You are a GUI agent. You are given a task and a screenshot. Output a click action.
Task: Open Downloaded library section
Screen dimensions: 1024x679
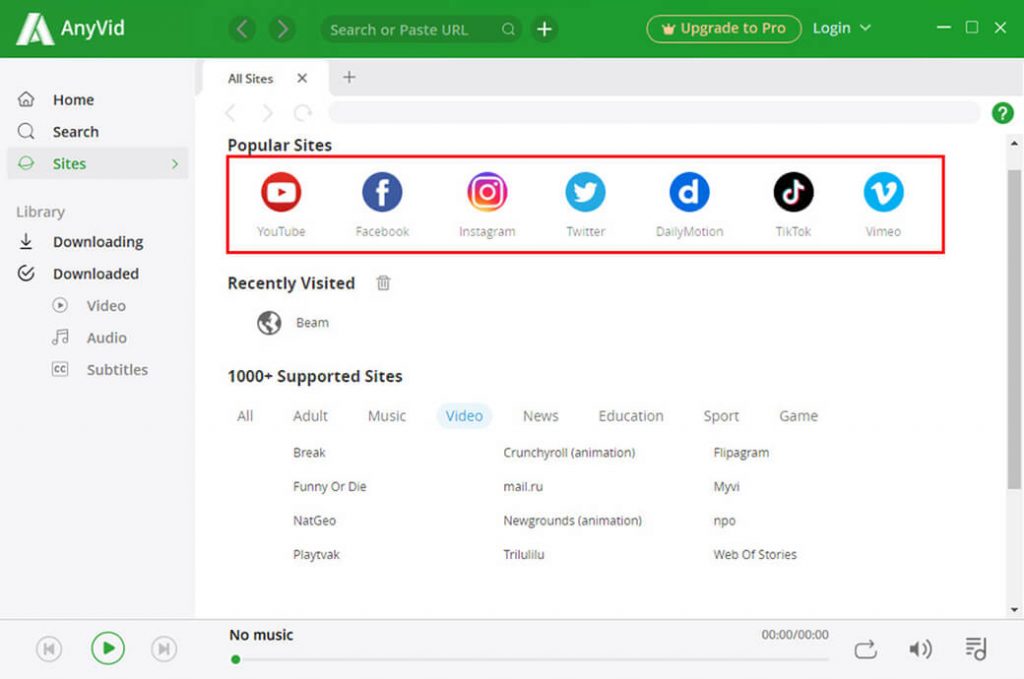pyautogui.click(x=98, y=274)
